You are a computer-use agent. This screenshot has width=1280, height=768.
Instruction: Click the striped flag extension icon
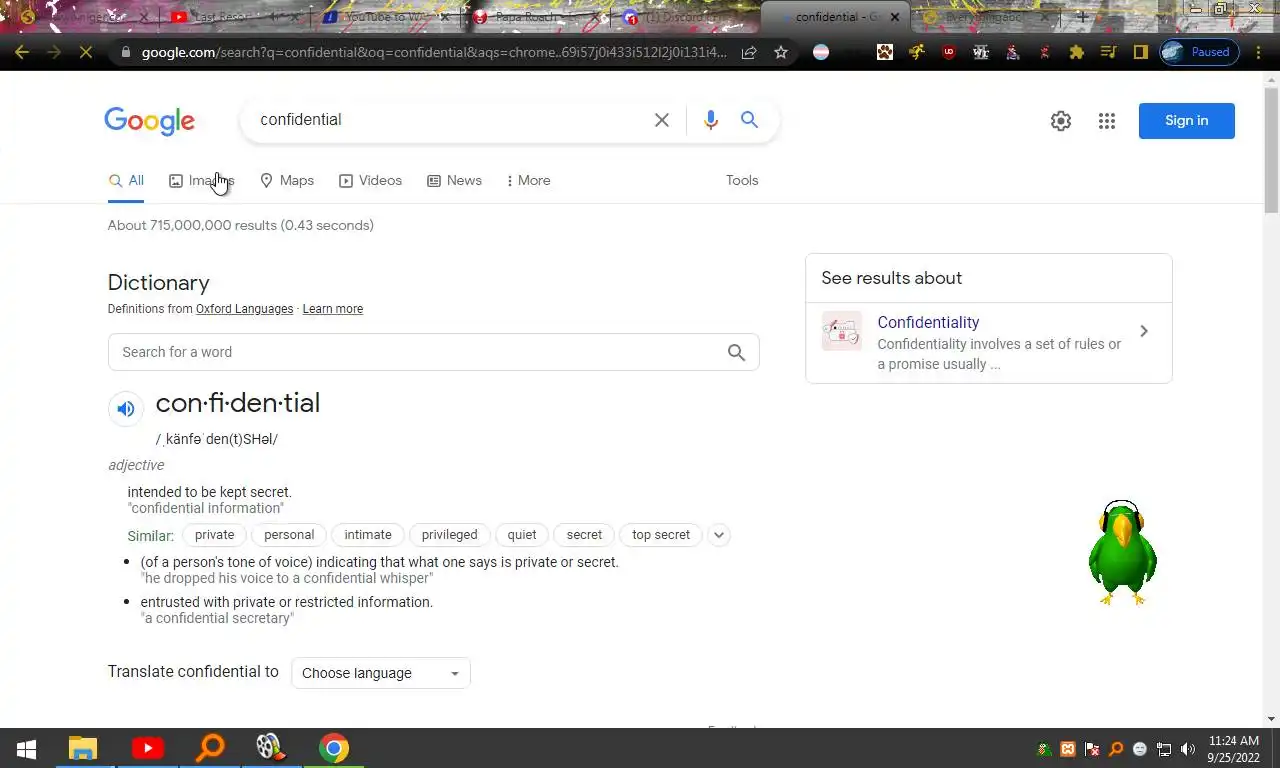[821, 52]
